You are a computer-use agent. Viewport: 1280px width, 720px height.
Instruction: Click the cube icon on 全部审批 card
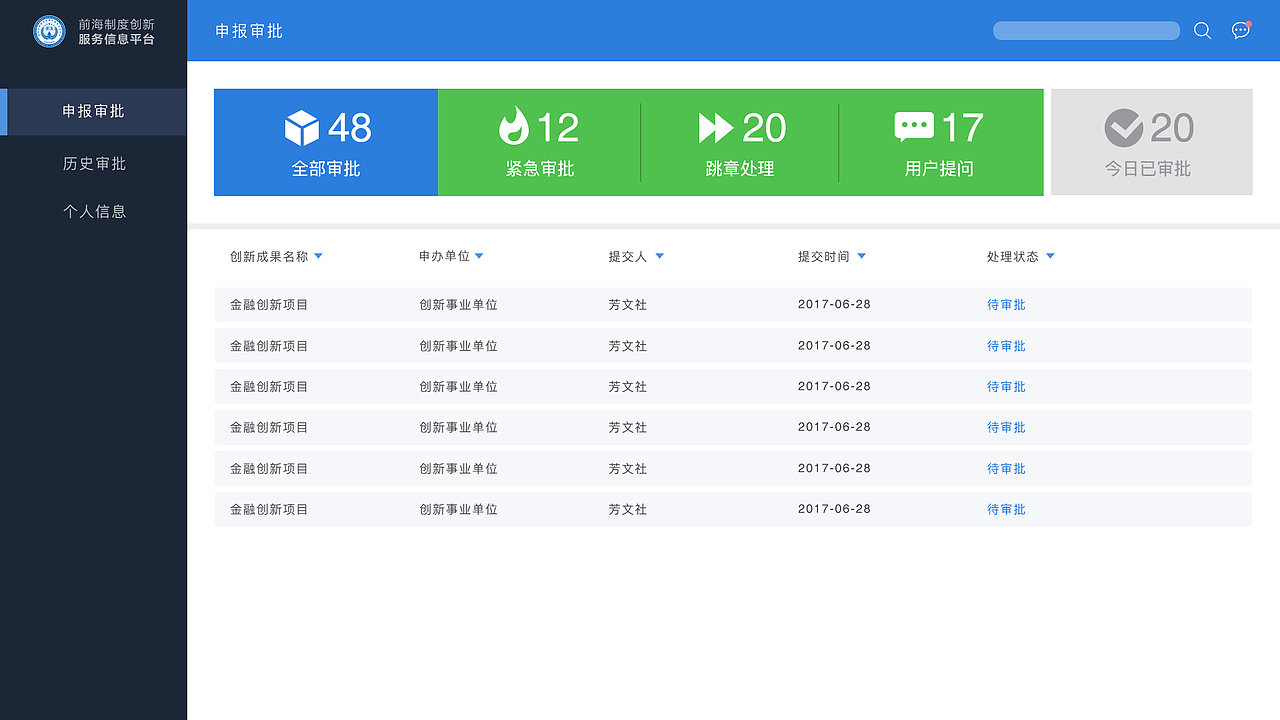[302, 126]
